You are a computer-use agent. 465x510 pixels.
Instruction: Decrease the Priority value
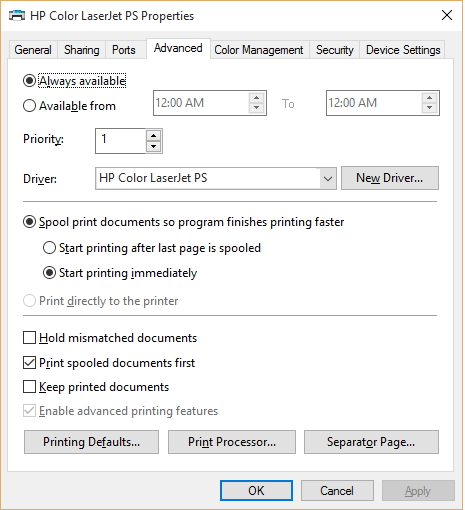[x=153, y=146]
